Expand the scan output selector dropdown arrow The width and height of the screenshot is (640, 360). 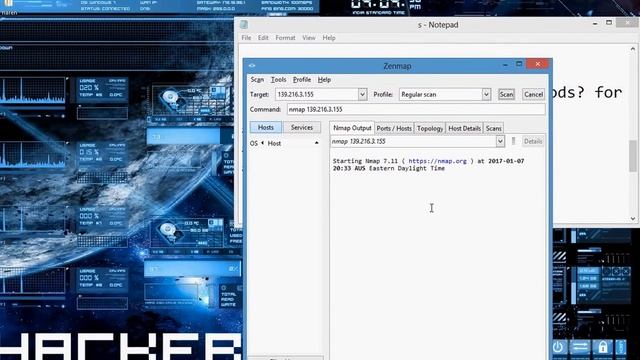click(500, 141)
